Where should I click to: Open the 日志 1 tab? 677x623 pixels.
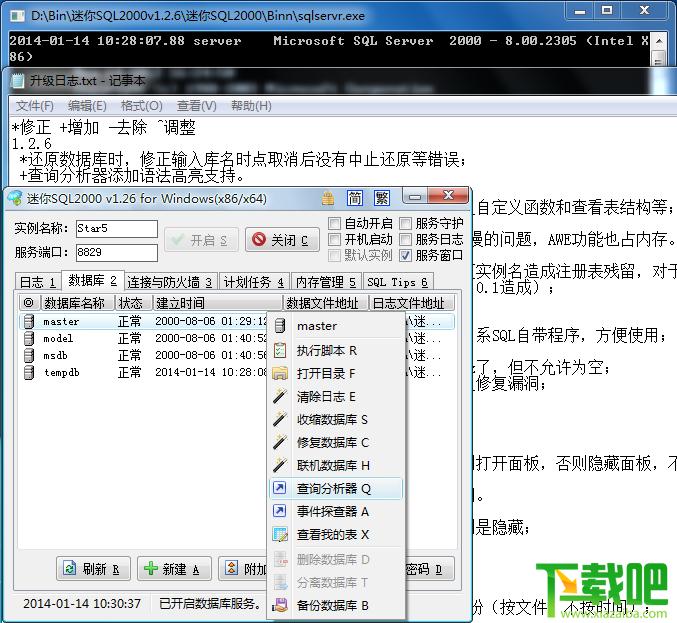[x=38, y=282]
